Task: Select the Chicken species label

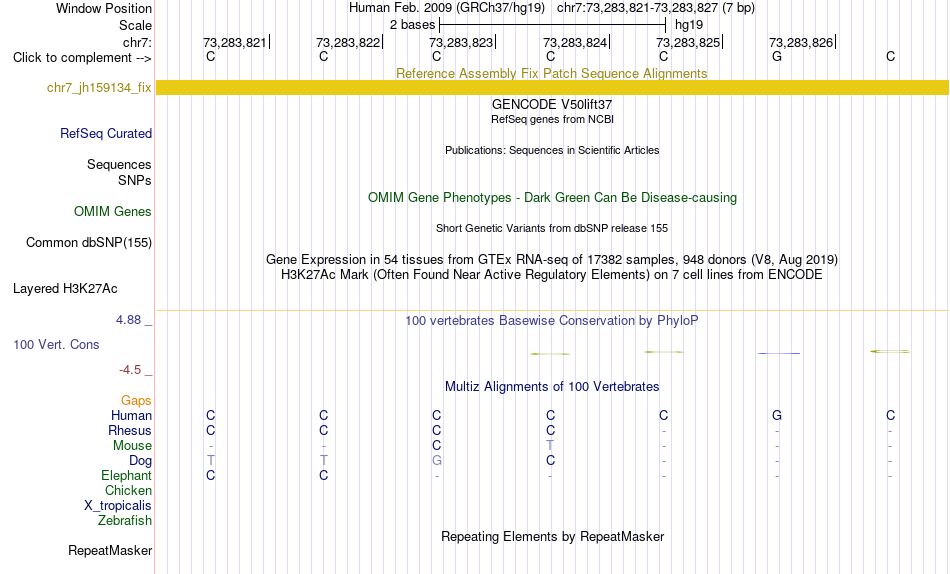Action: 128,490
